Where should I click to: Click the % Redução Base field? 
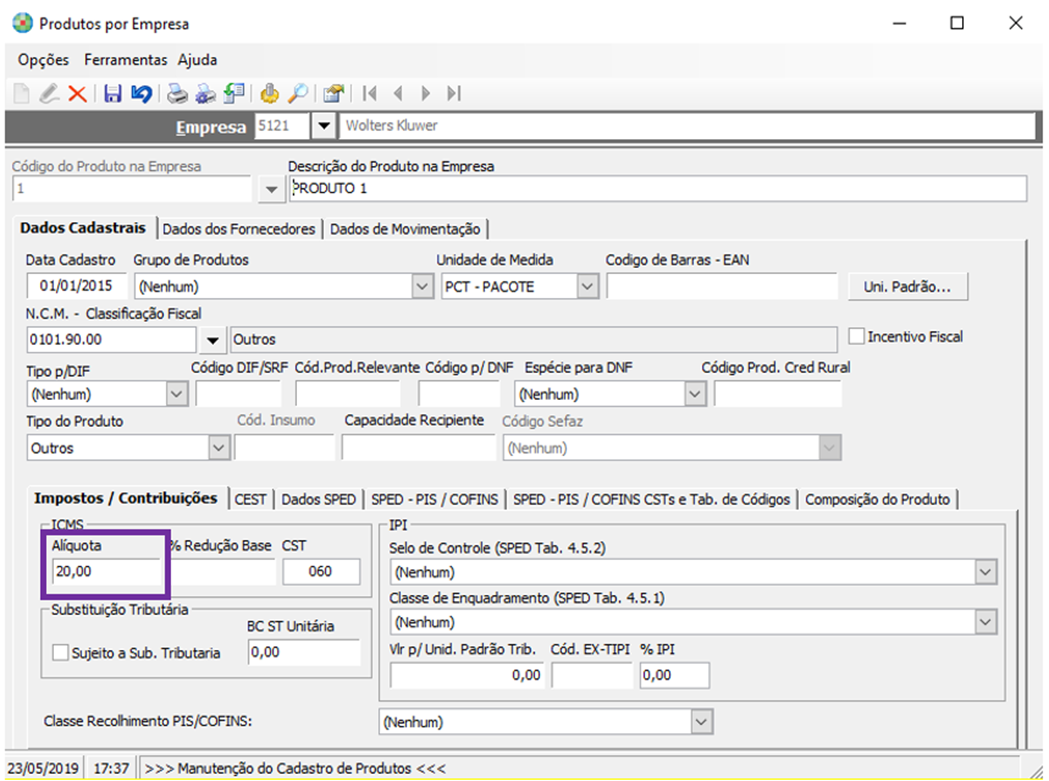(x=222, y=572)
